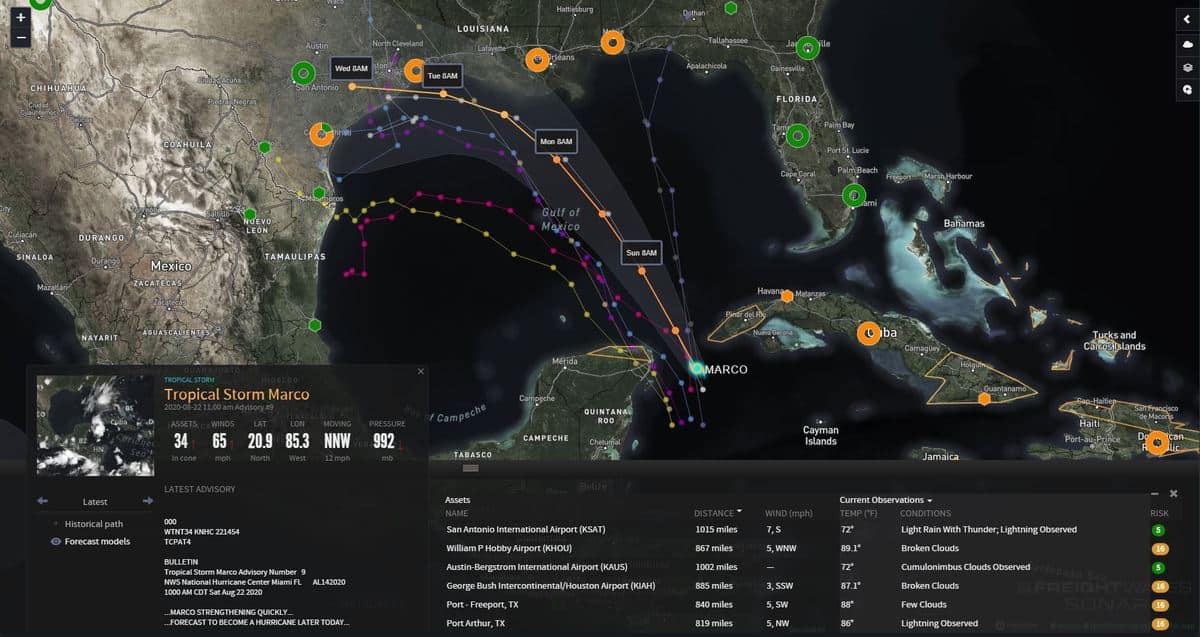Sort assets by the DISTANCE column
The width and height of the screenshot is (1200, 637).
pyautogui.click(x=716, y=513)
